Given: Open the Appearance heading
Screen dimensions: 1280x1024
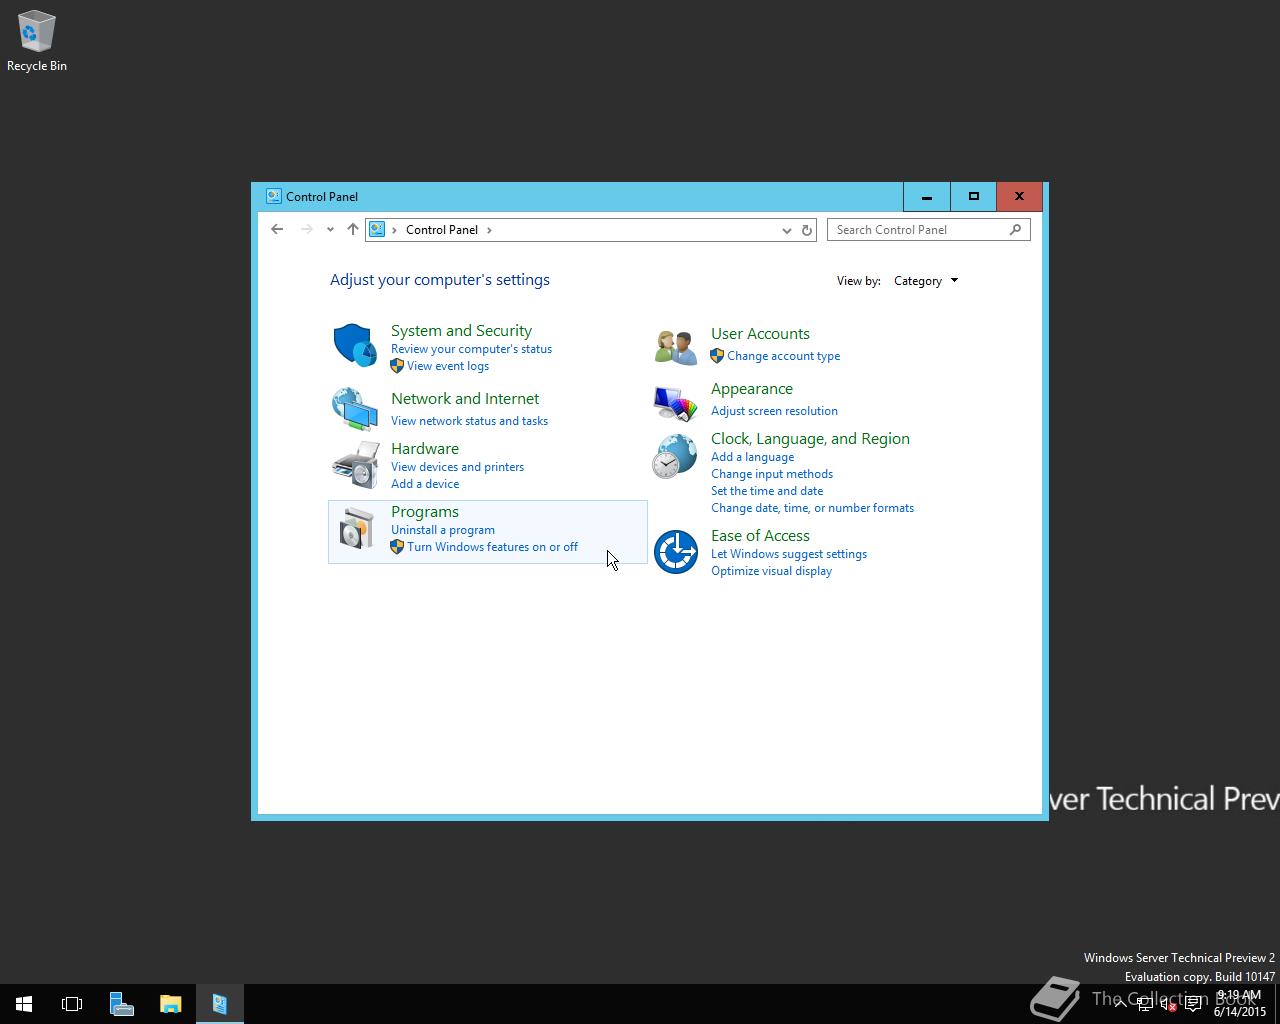Looking at the screenshot, I should coord(752,389).
